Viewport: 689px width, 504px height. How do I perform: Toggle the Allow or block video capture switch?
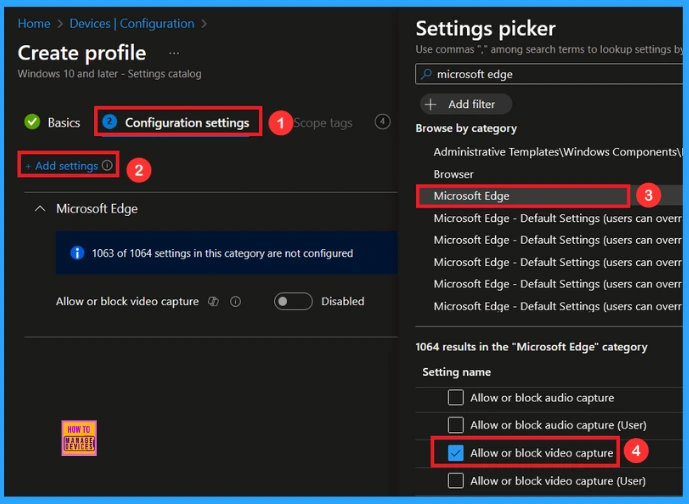click(x=293, y=301)
